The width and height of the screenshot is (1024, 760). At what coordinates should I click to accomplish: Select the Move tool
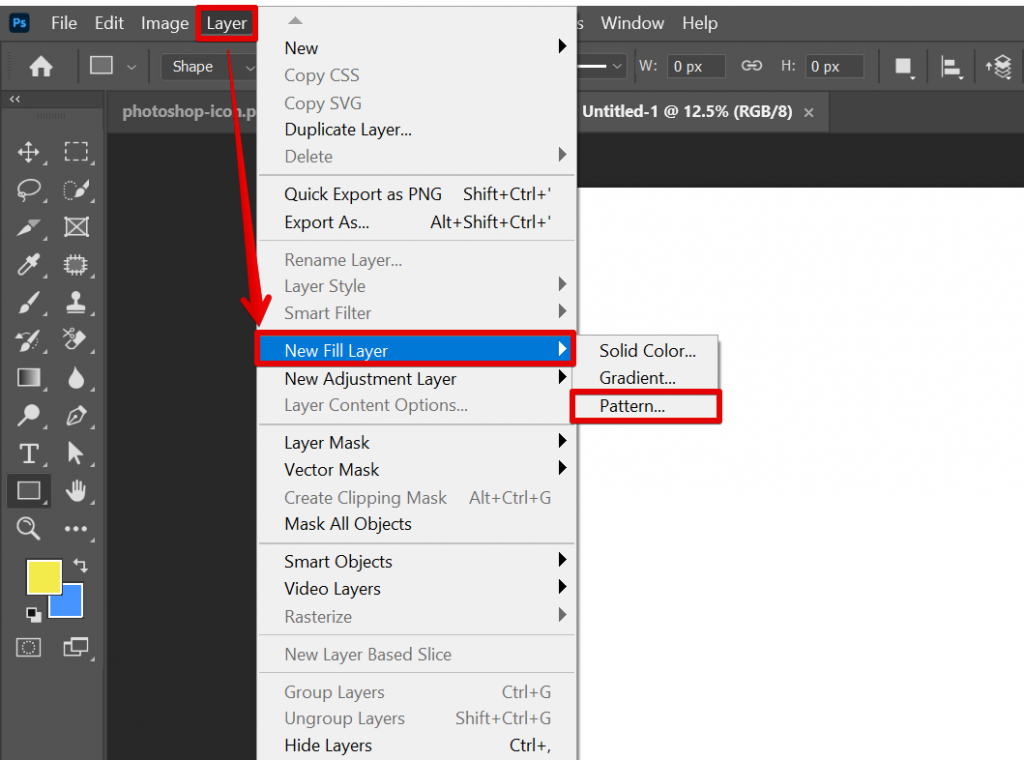pyautogui.click(x=28, y=152)
